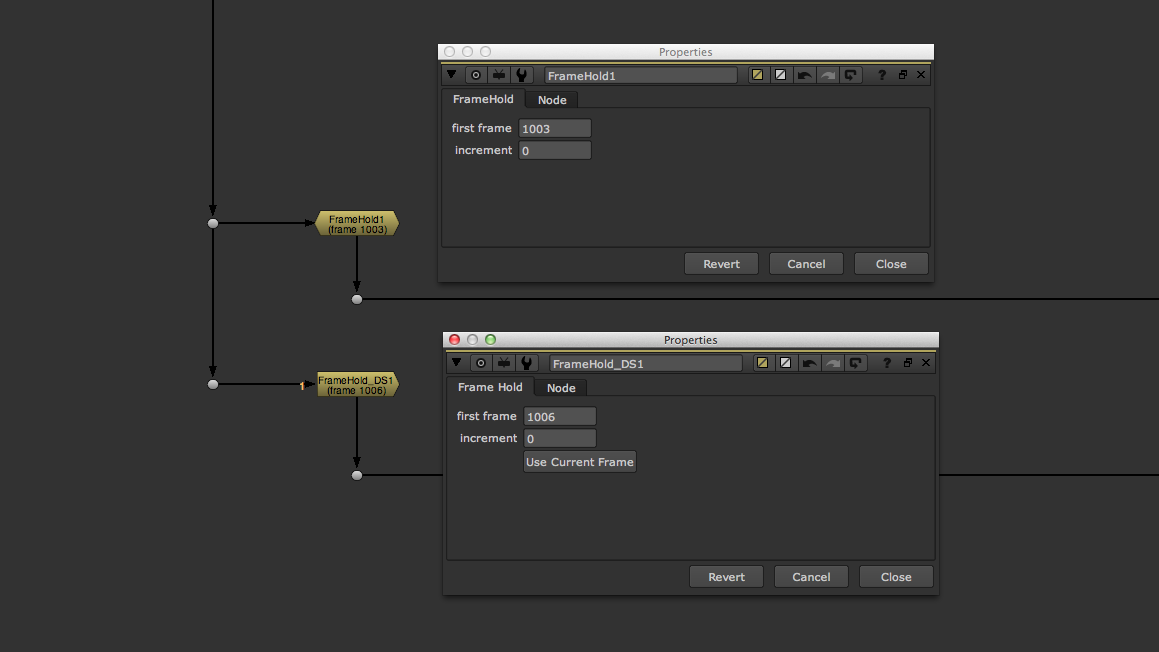This screenshot has width=1159, height=652.
Task: Click FrameHold1 yellow node color swatch
Action: (757, 75)
